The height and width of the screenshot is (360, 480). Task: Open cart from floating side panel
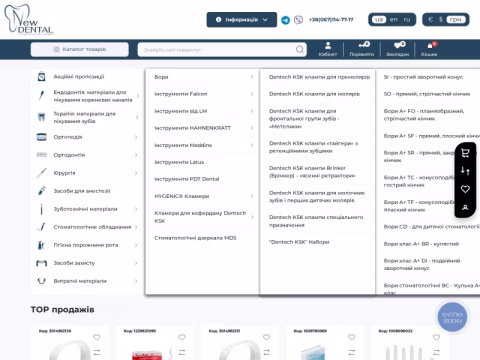point(465,153)
